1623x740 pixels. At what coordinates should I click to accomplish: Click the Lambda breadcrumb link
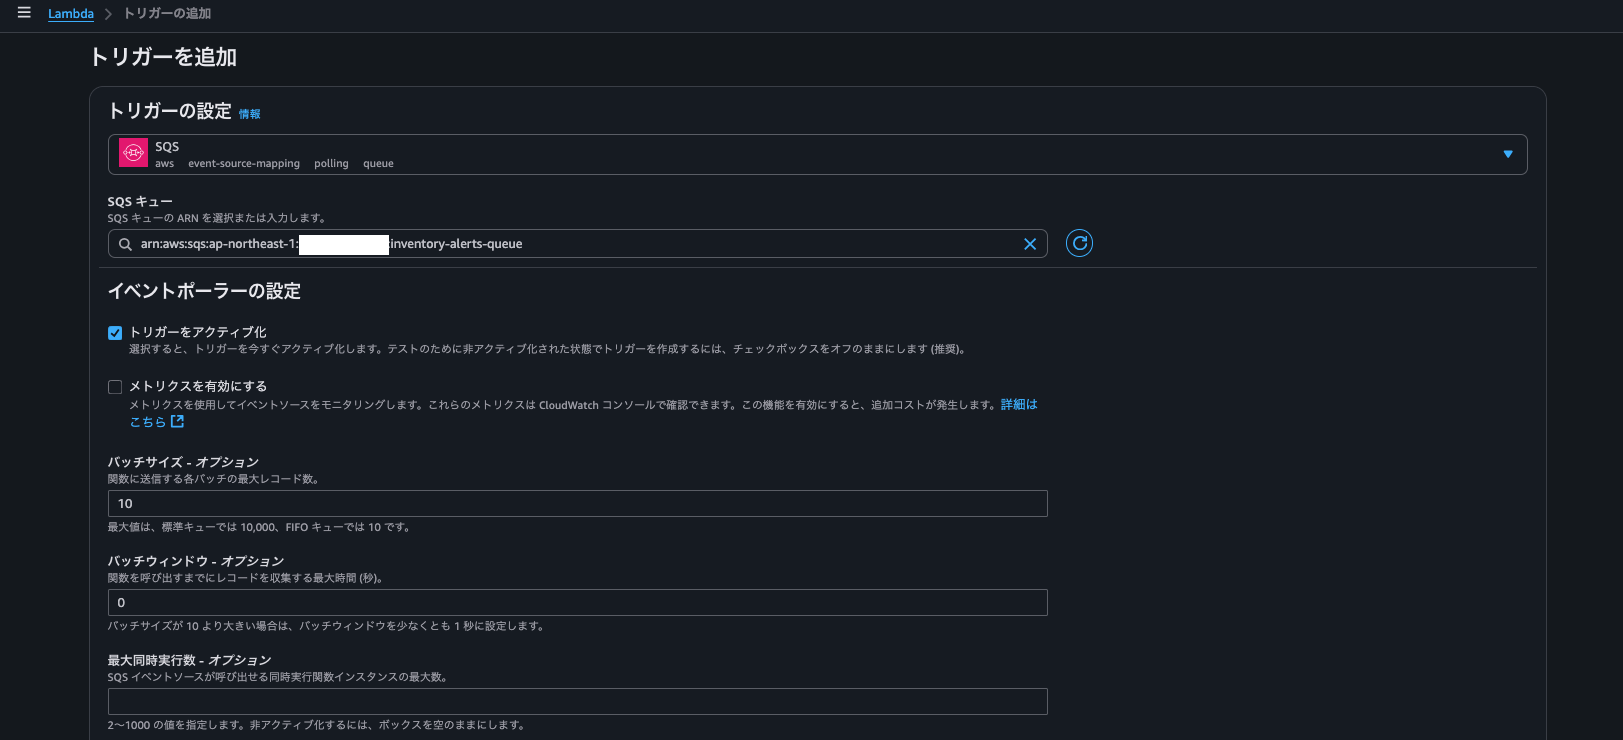[x=71, y=14]
